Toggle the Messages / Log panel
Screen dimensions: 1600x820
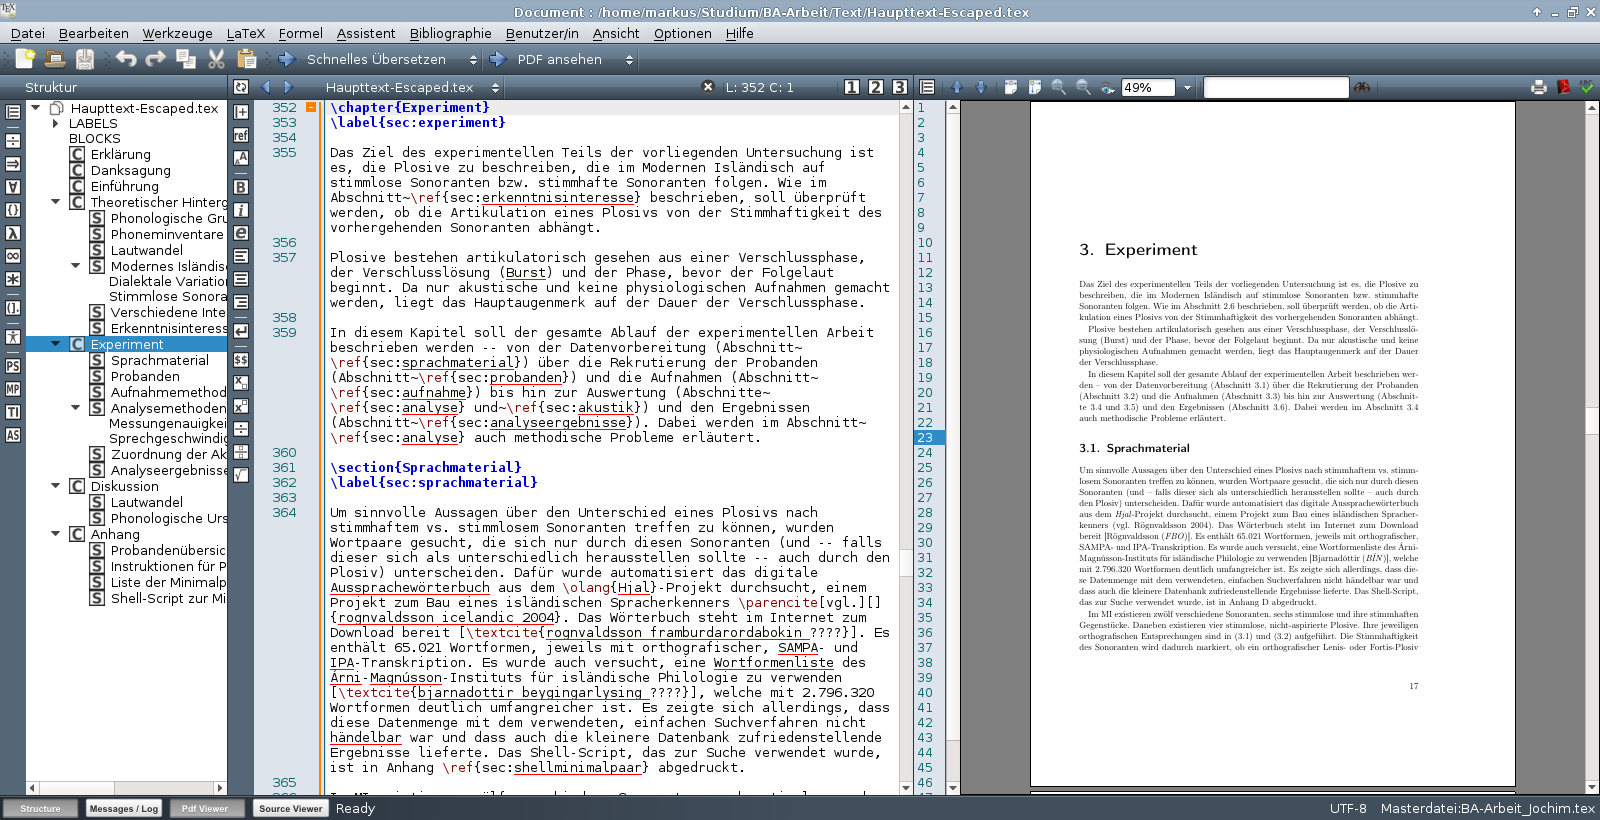point(124,808)
